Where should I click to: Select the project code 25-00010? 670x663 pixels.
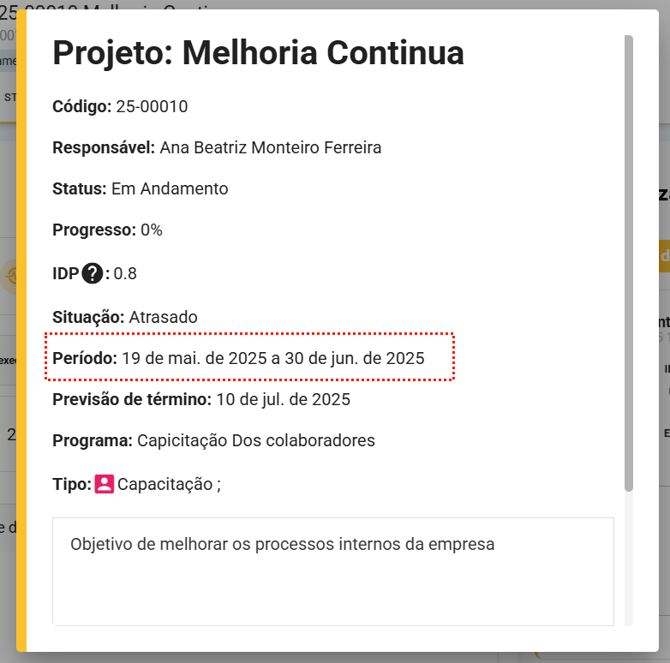click(152, 107)
